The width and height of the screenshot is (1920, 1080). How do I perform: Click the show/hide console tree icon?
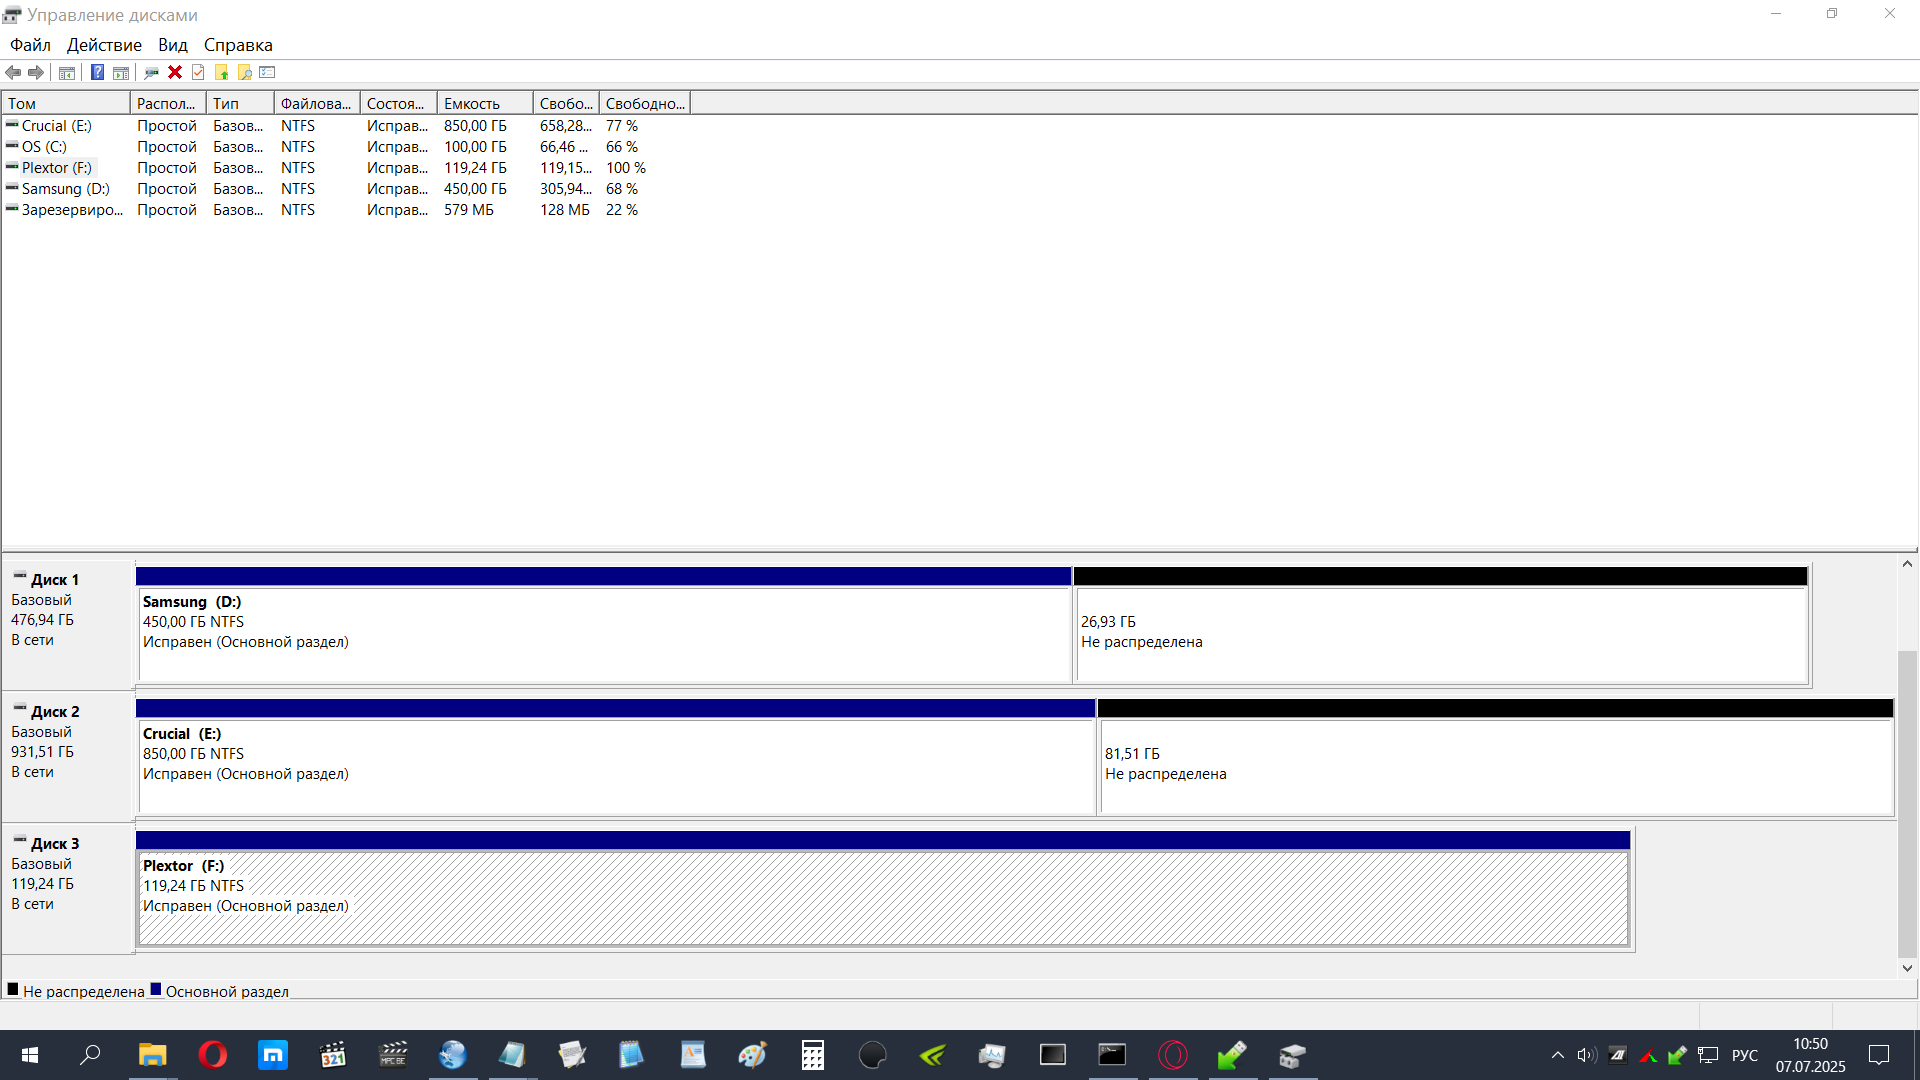click(67, 72)
